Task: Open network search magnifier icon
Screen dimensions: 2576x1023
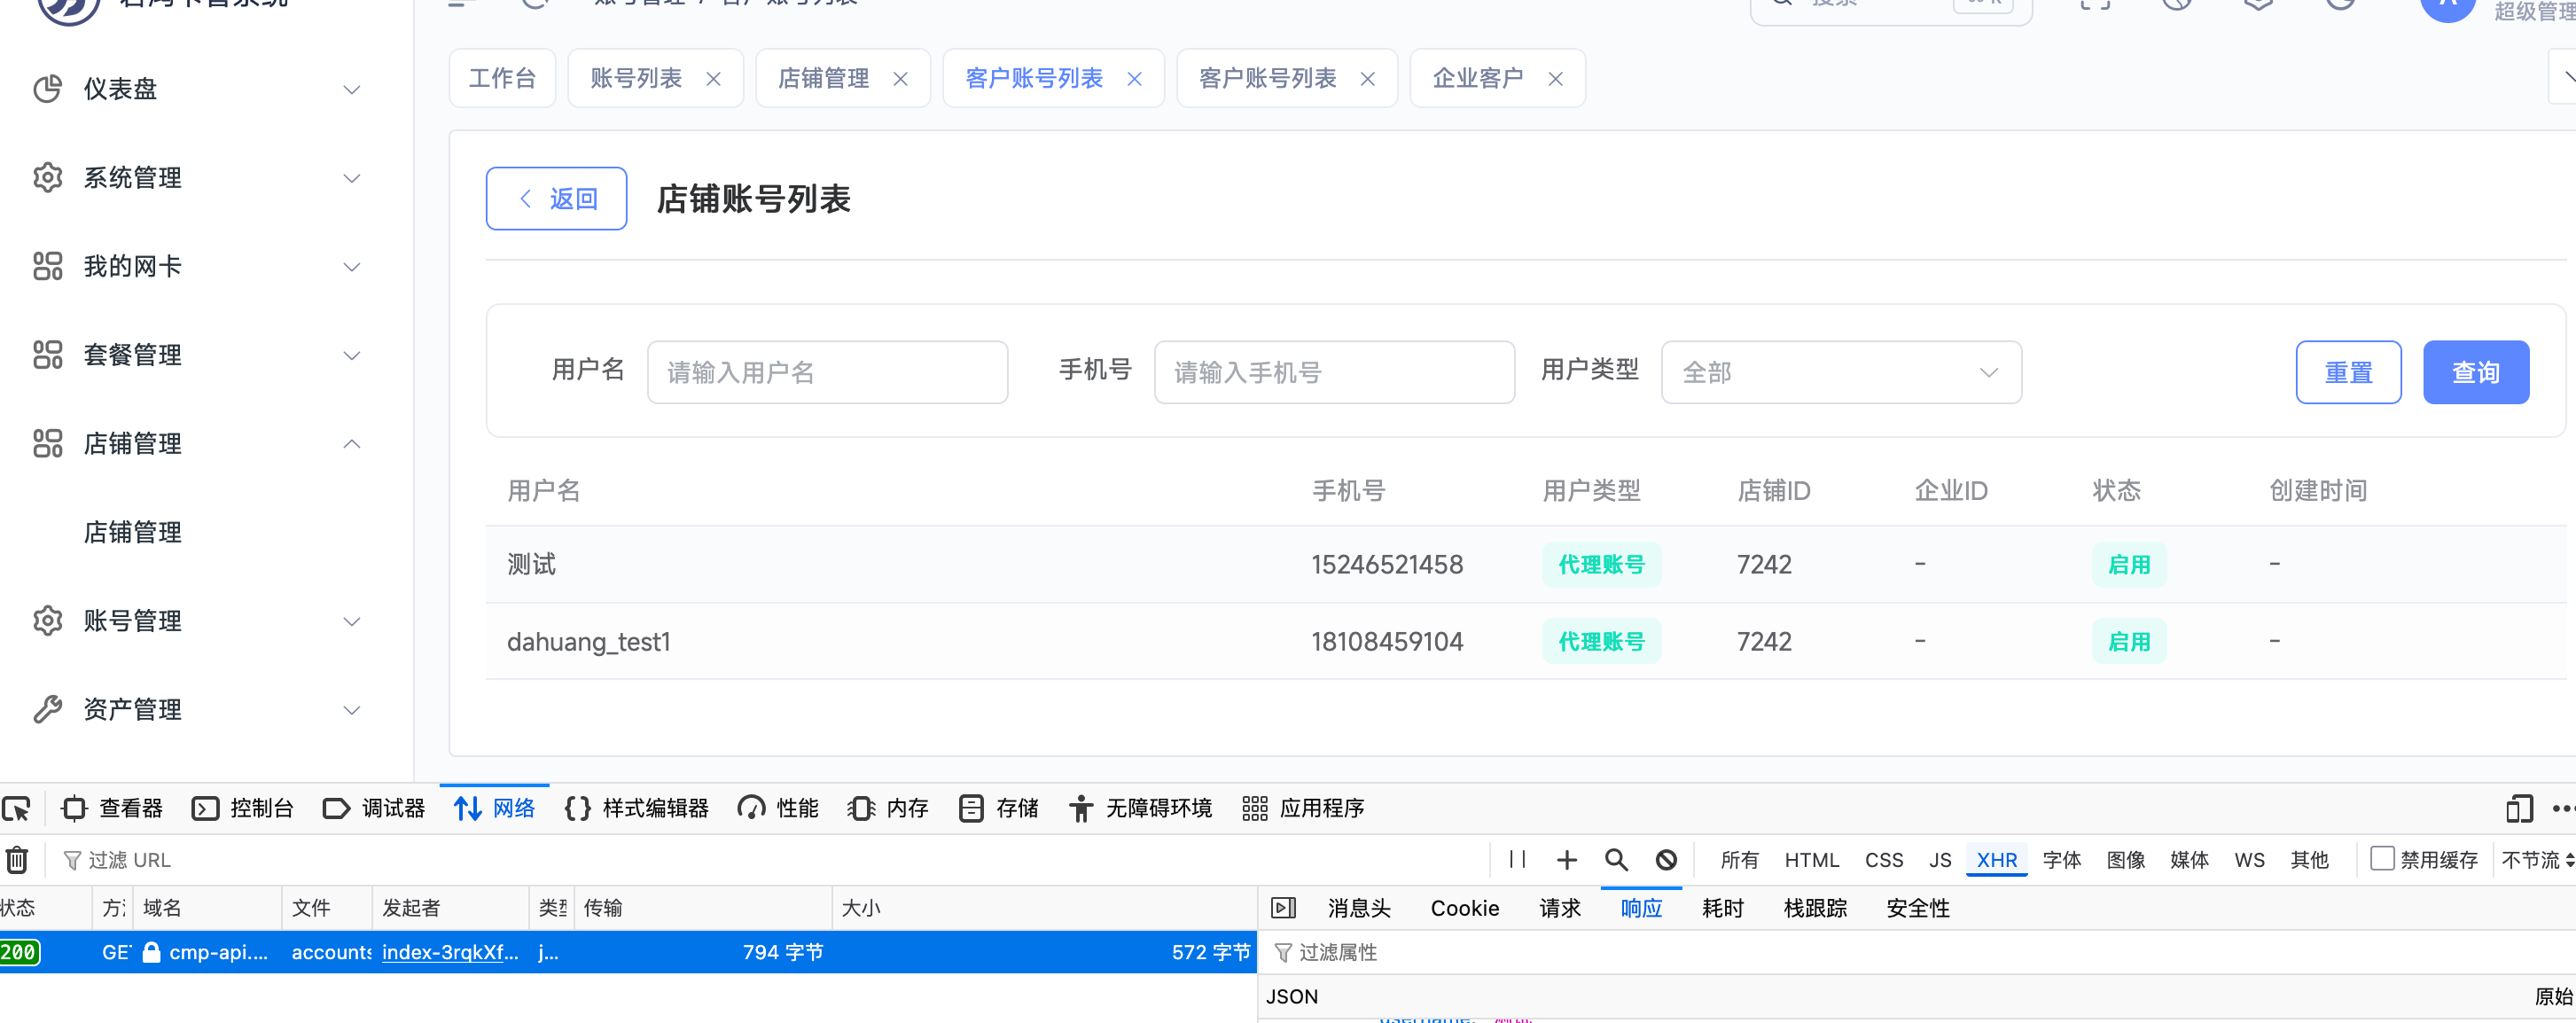Action: pos(1616,860)
